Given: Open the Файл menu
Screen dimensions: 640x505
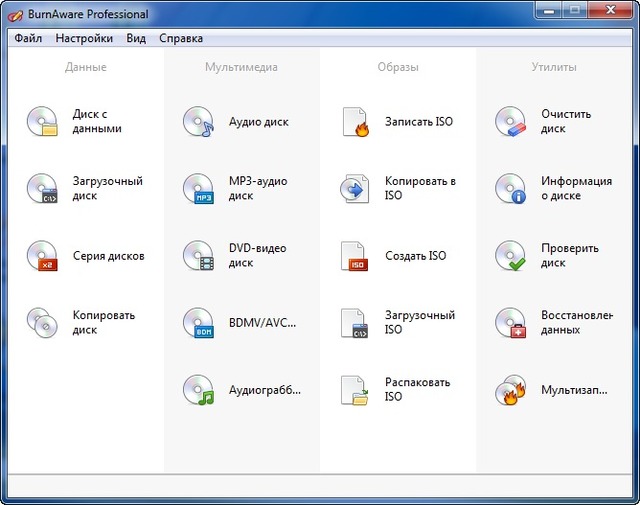Looking at the screenshot, I should pyautogui.click(x=28, y=38).
